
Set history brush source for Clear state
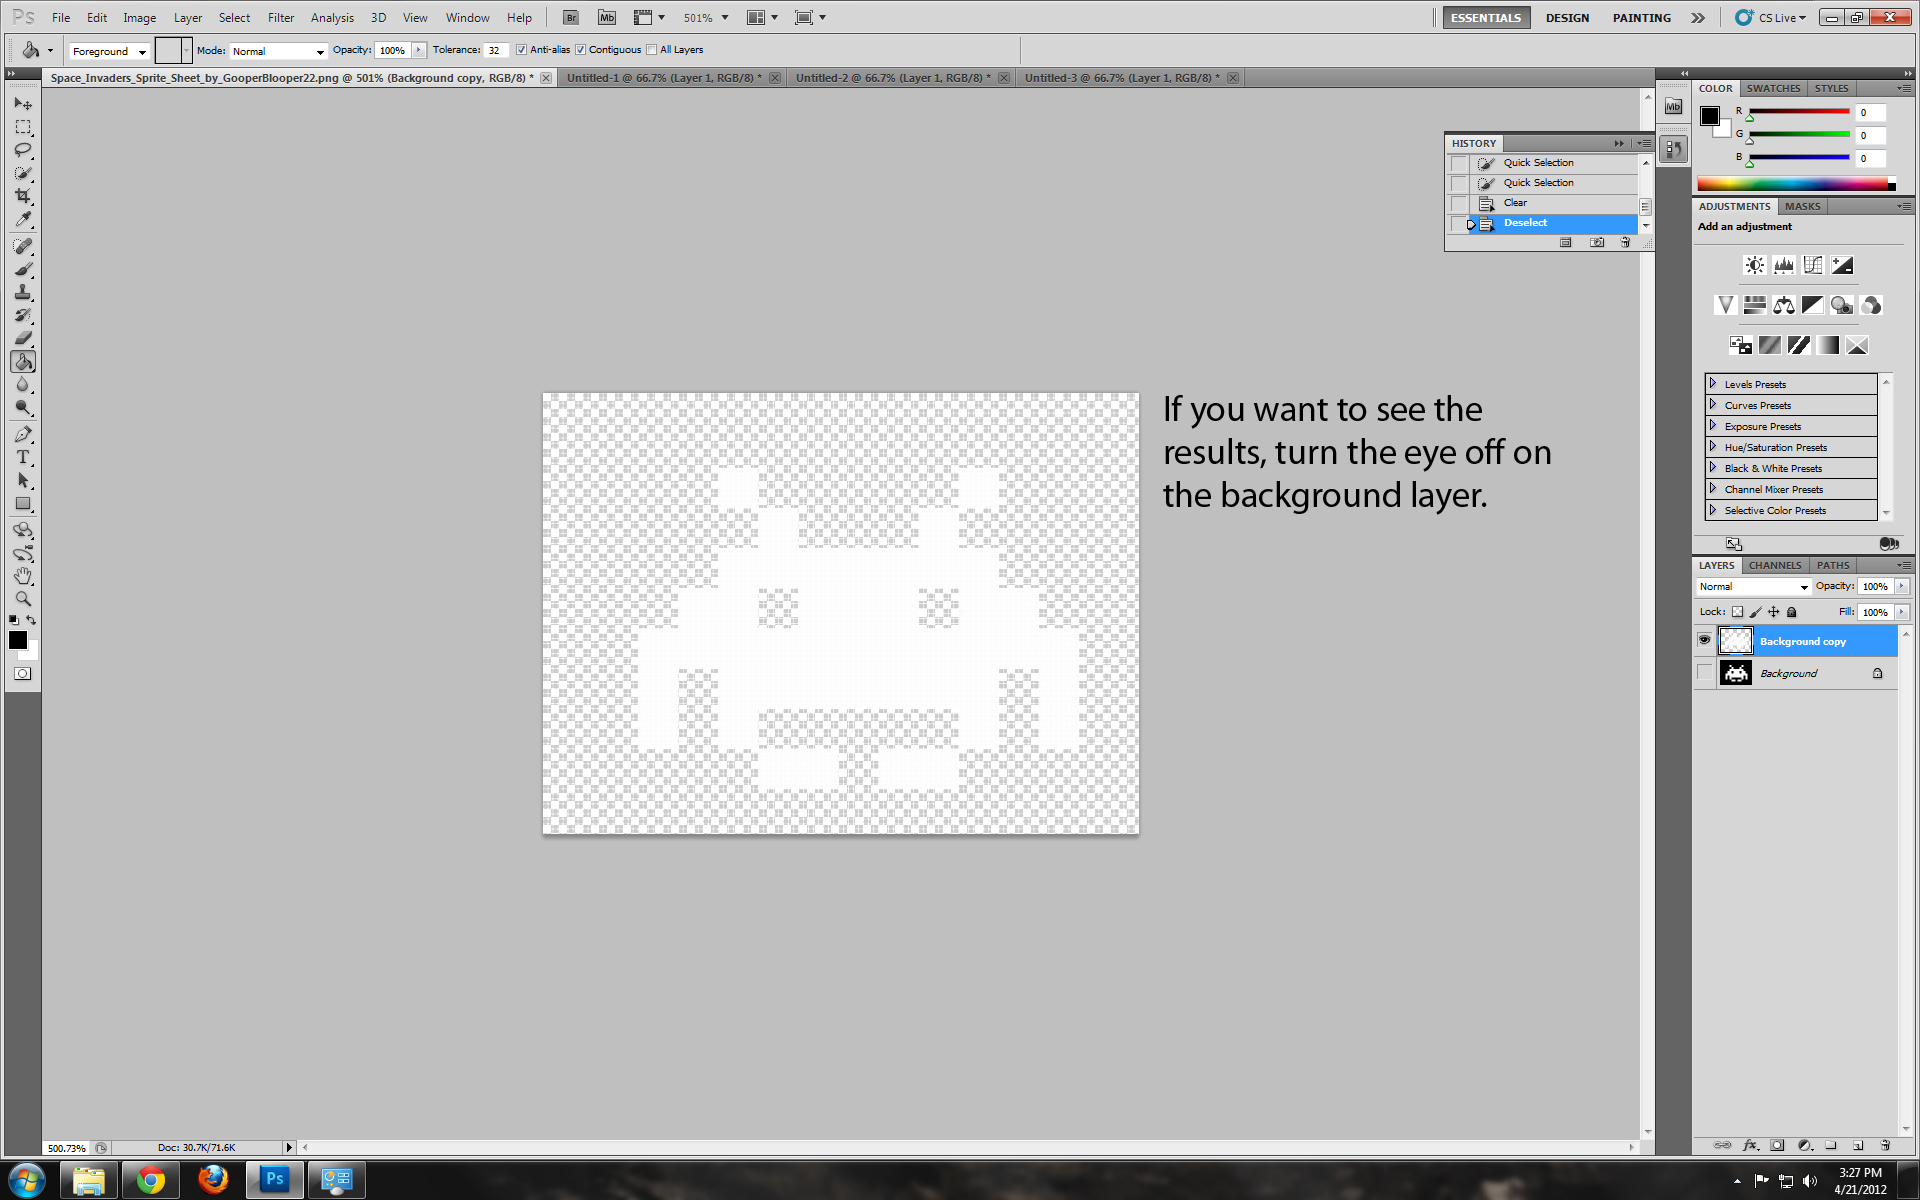tap(1460, 203)
